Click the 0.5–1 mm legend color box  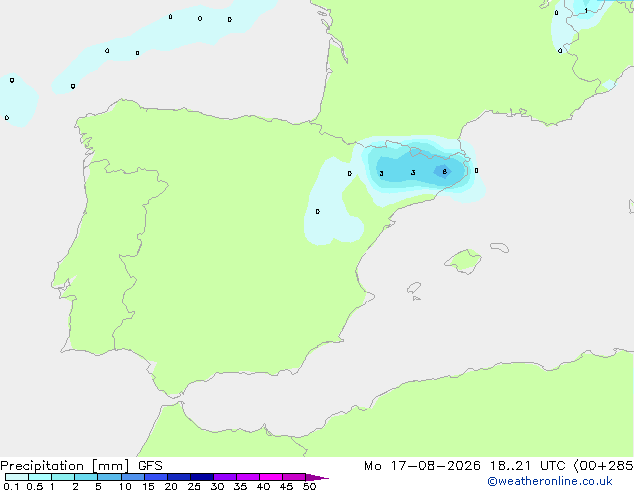coord(40,477)
